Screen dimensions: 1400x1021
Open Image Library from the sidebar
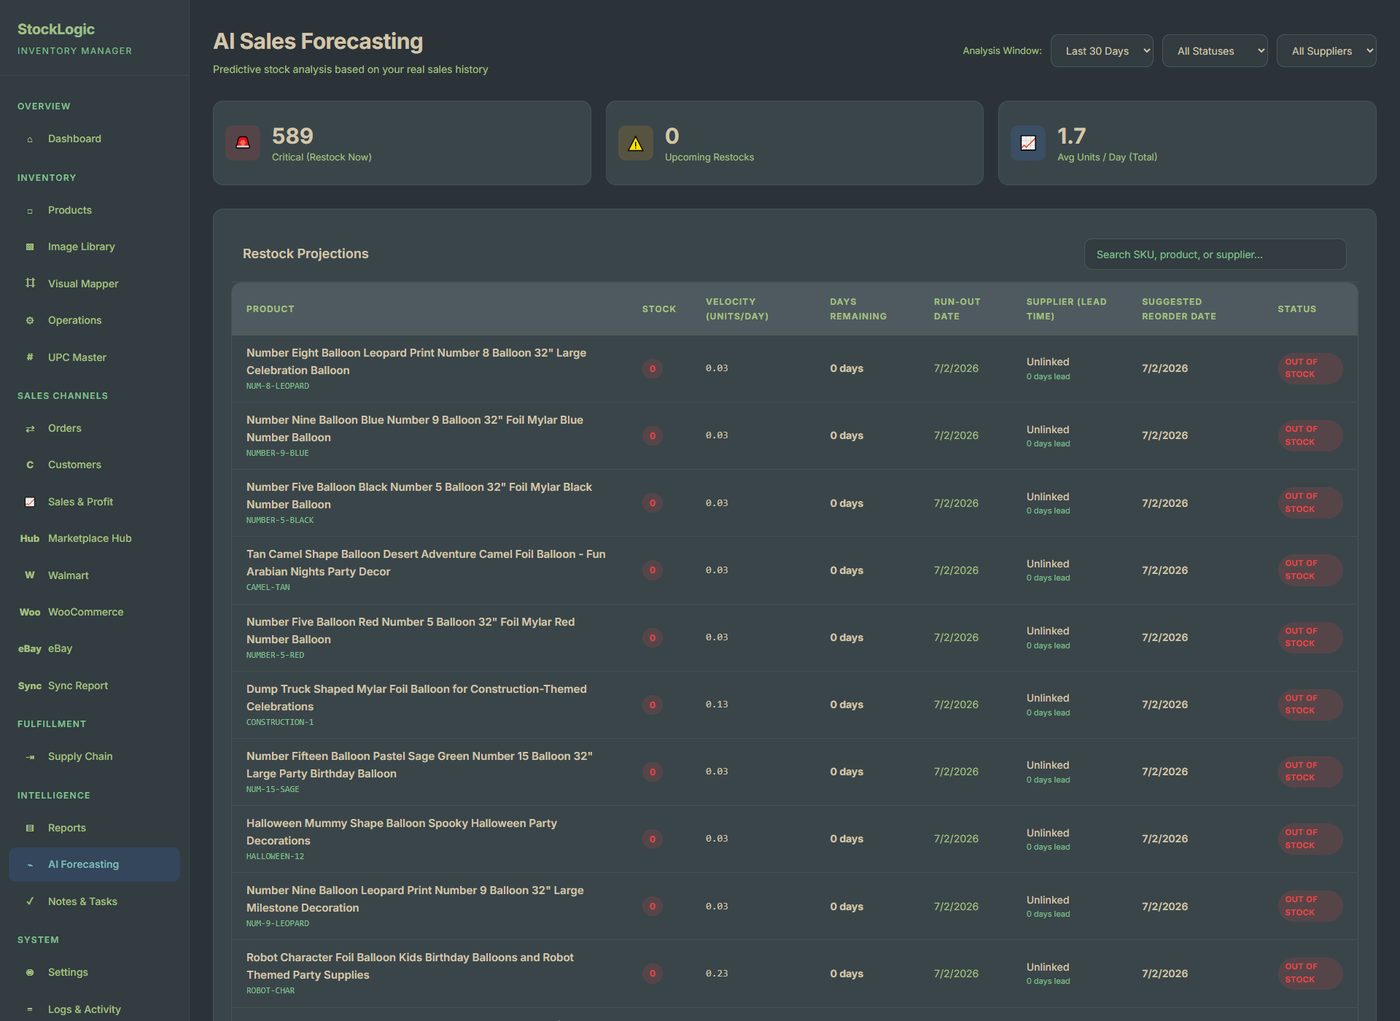point(94,247)
